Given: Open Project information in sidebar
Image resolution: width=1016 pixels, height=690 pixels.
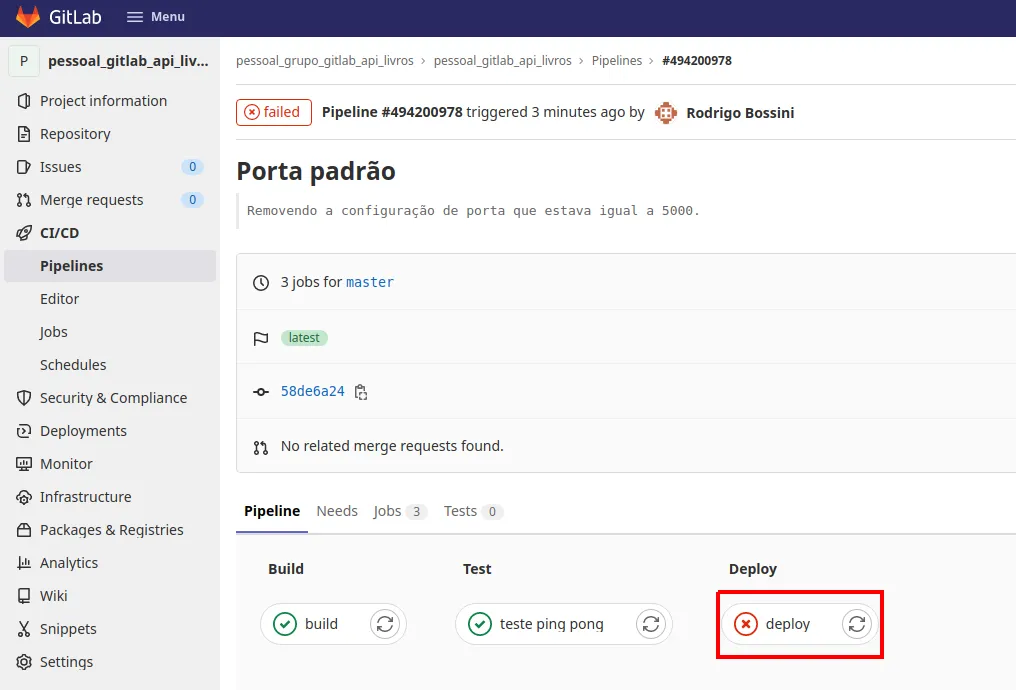Looking at the screenshot, I should pos(104,101).
